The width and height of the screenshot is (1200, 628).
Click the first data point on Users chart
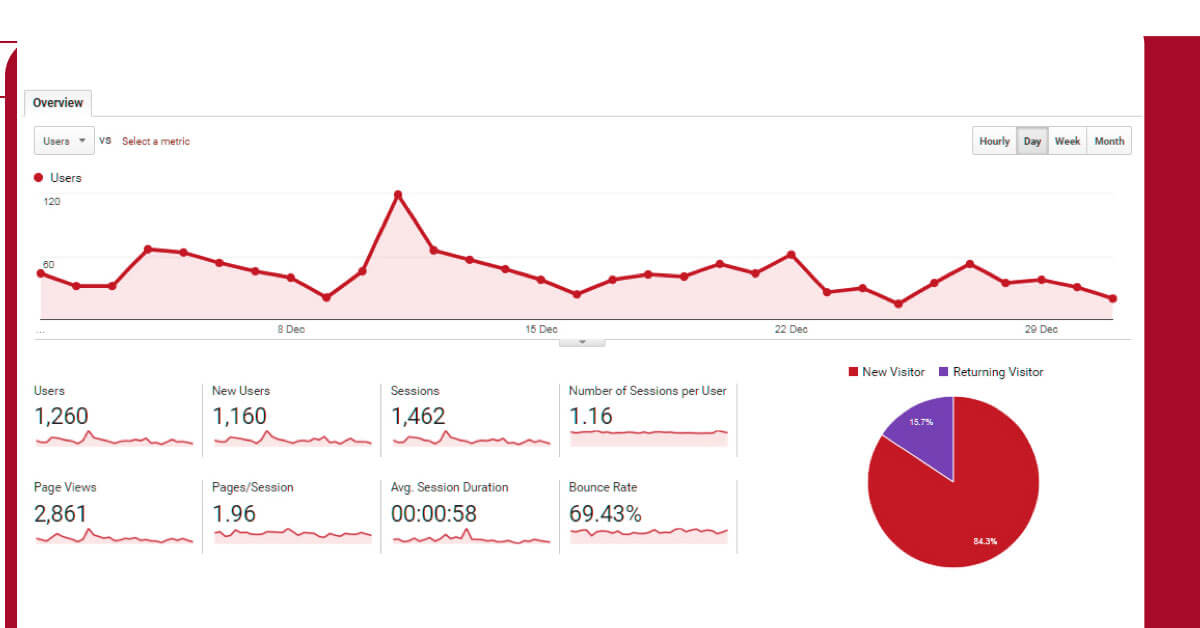[x=41, y=273]
